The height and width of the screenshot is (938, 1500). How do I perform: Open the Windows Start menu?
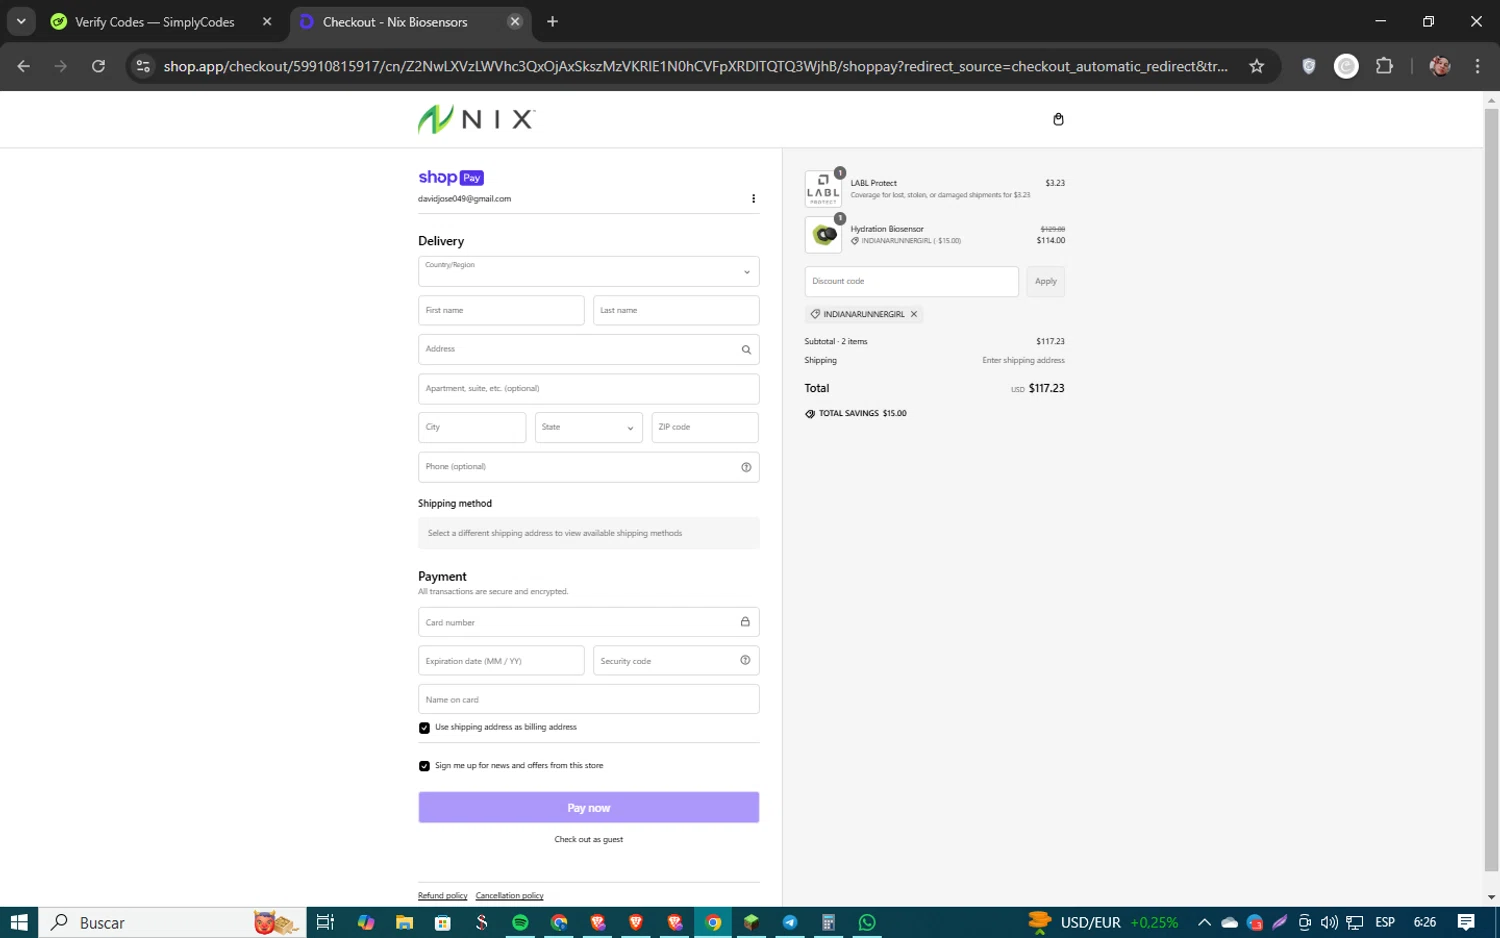tap(19, 922)
